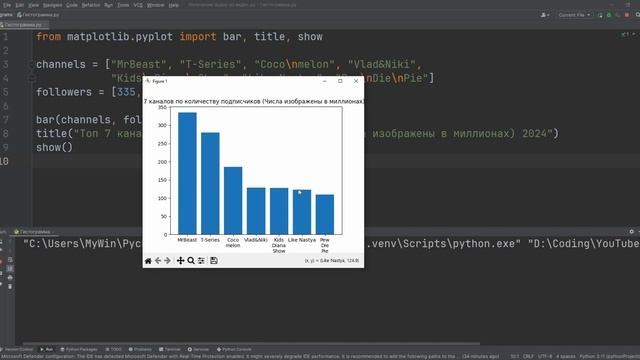Select the pan axes tool in Figure 1
Image resolution: width=640 pixels, height=360 pixels.
[180, 261]
